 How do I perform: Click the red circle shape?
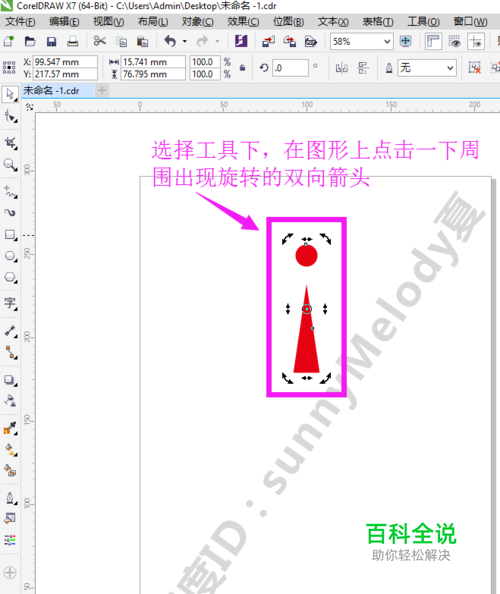click(306, 256)
